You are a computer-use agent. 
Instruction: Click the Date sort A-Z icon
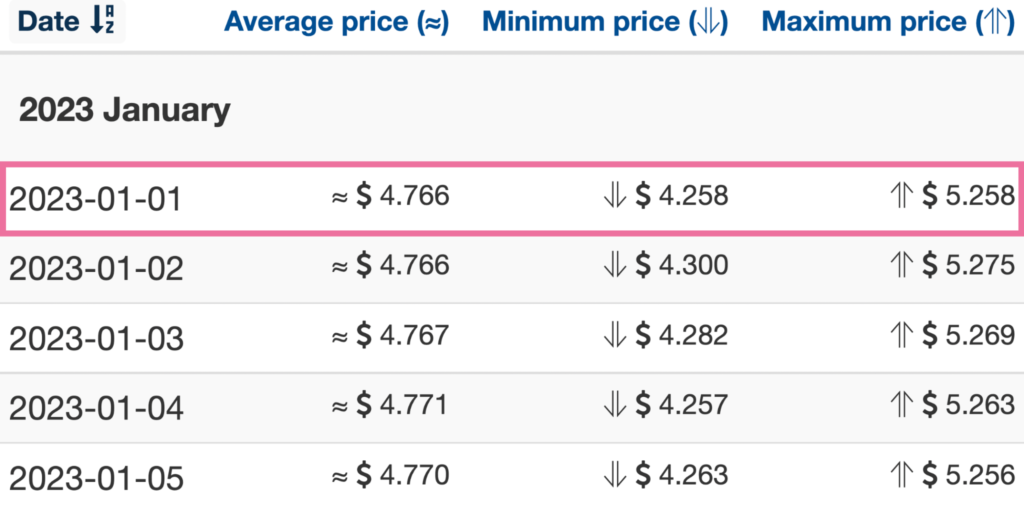pyautogui.click(x=101, y=22)
